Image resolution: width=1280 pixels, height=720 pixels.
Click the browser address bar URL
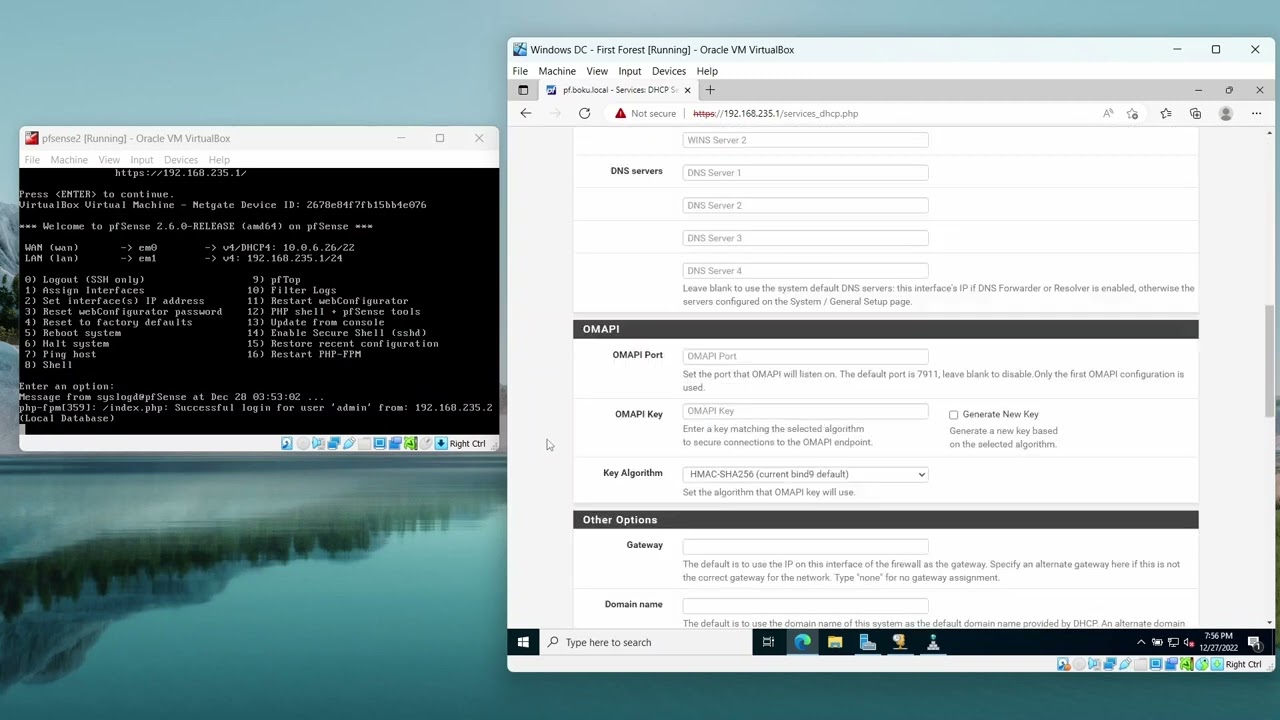(775, 113)
